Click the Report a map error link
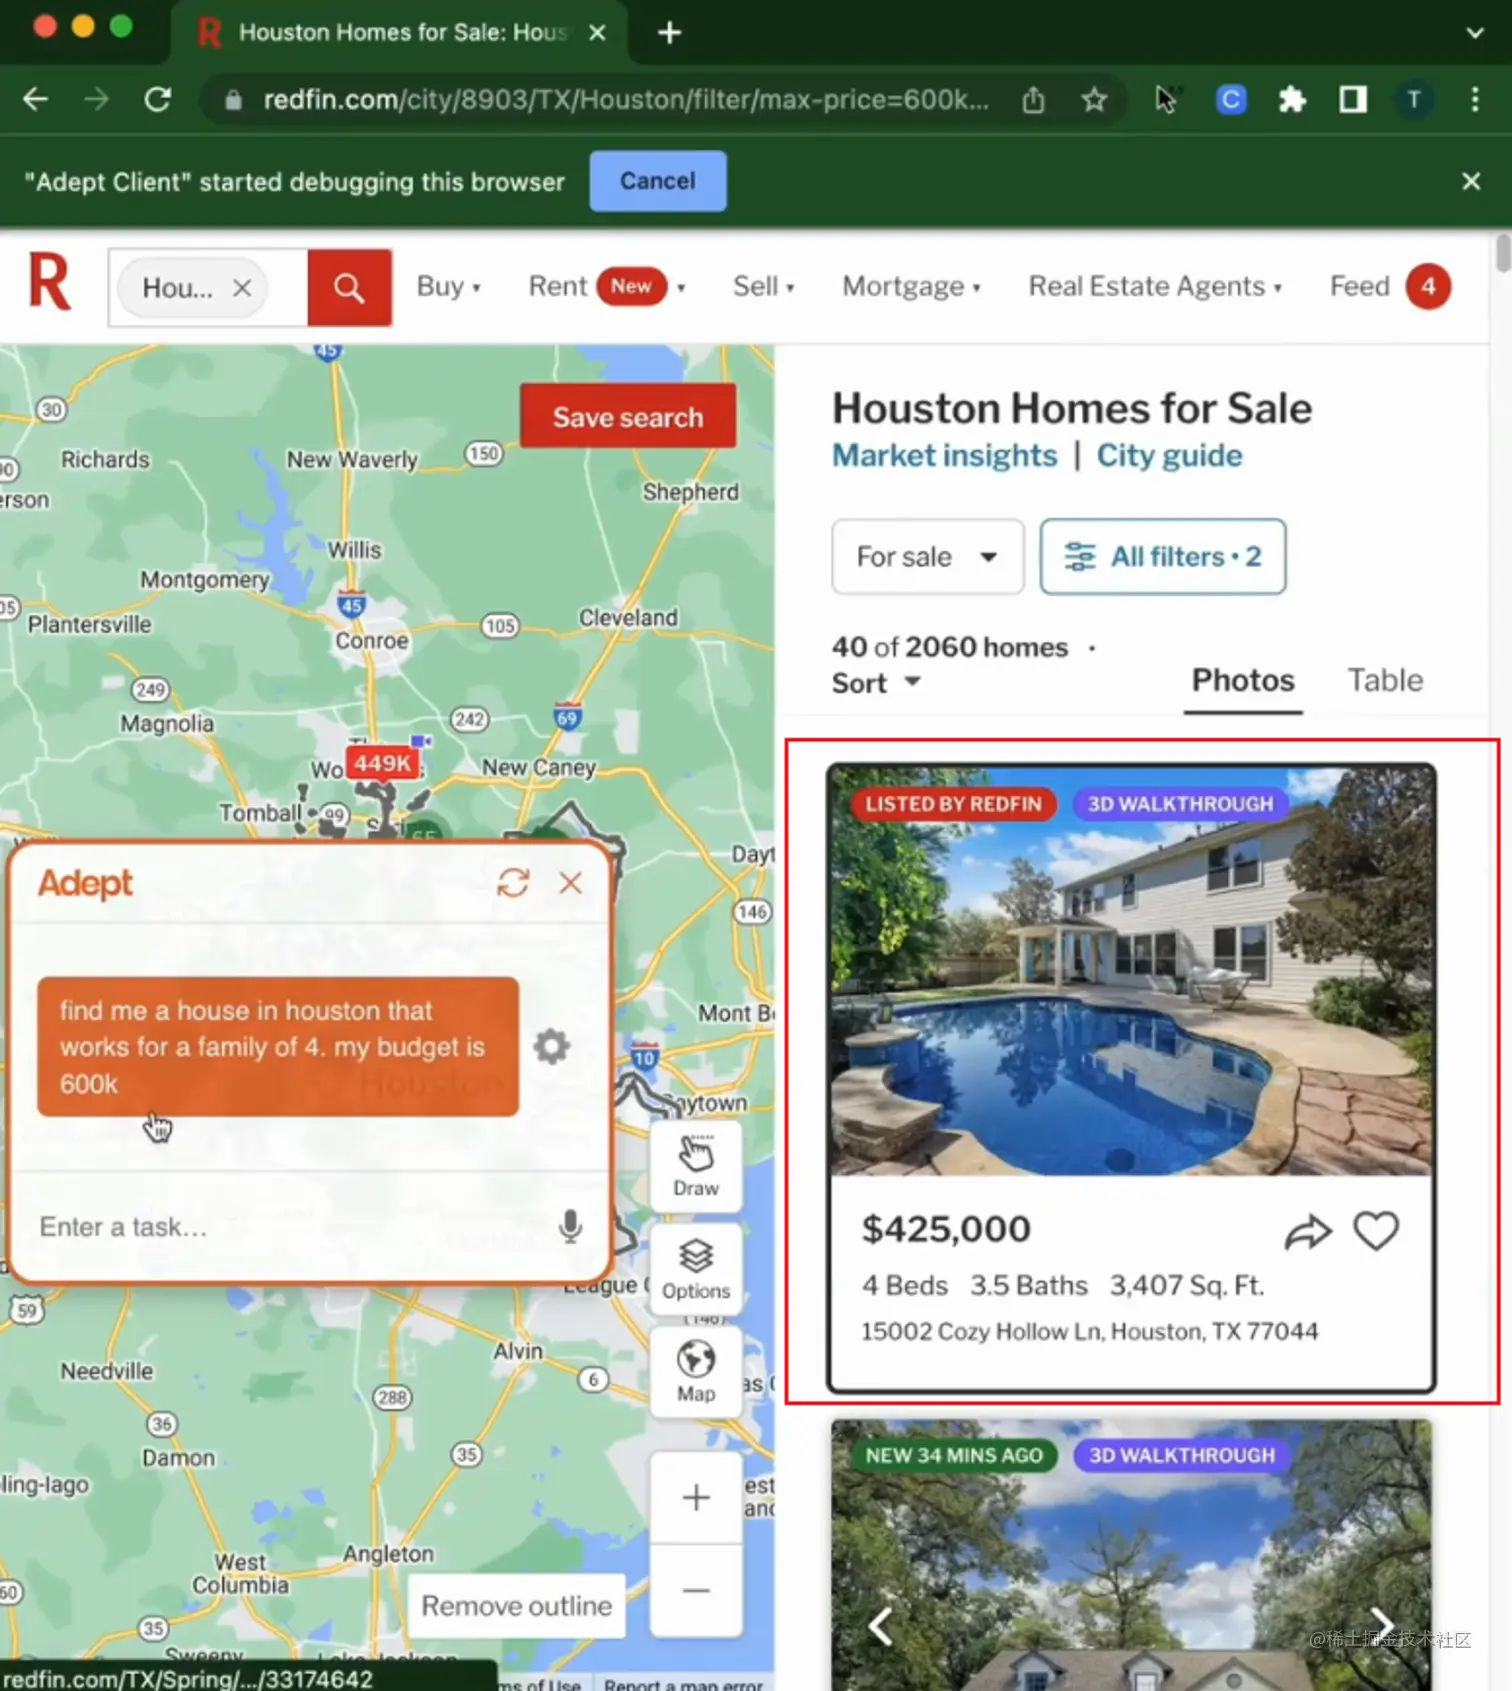 (683, 1684)
